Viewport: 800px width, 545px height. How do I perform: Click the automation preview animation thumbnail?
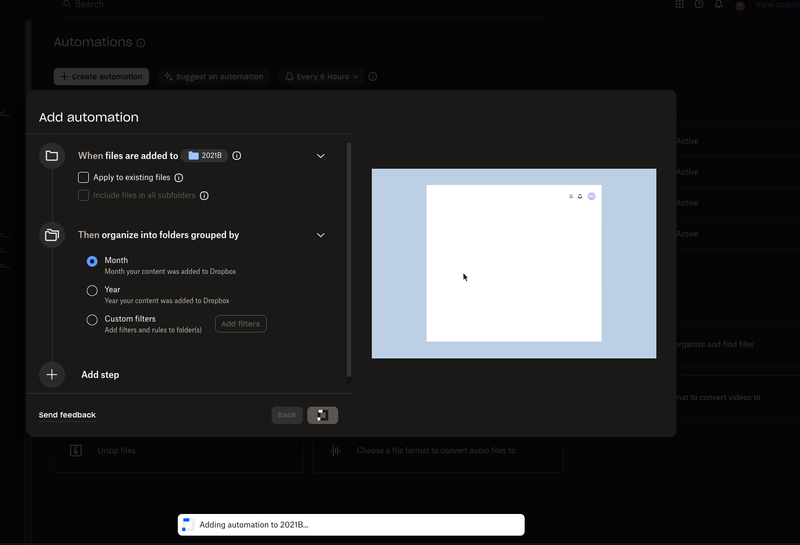click(x=514, y=263)
